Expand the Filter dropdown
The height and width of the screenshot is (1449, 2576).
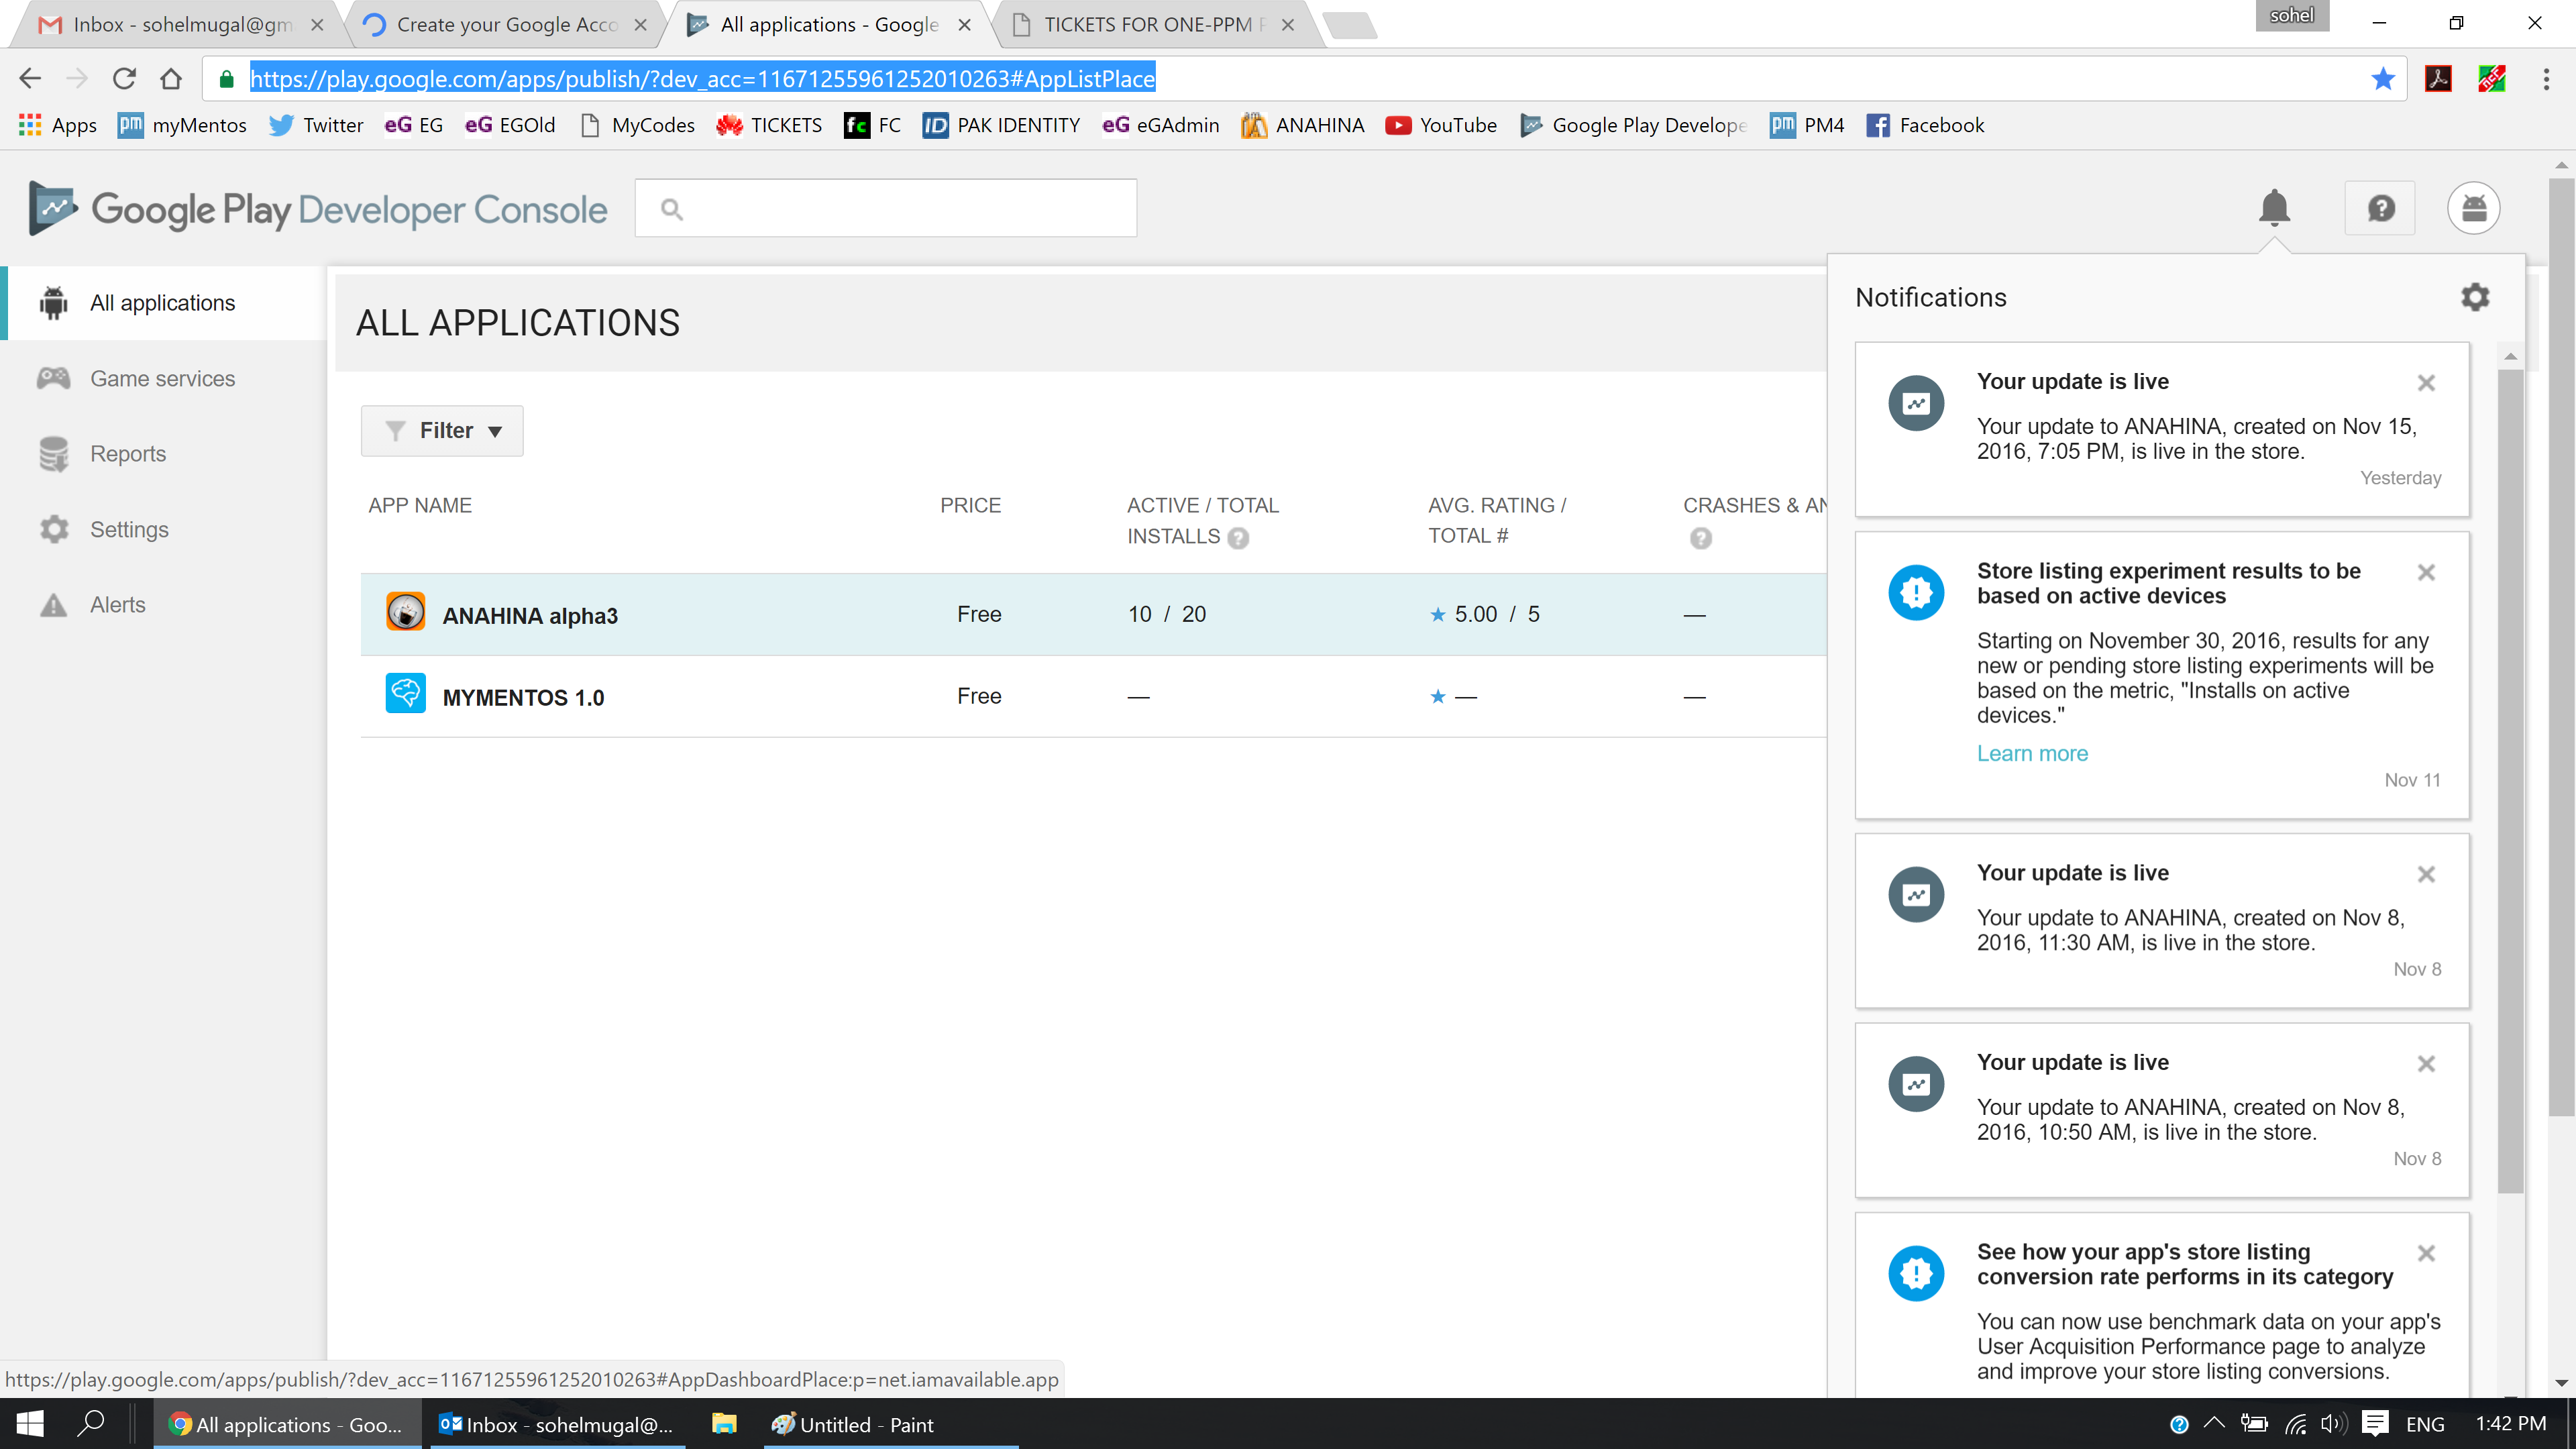click(x=442, y=431)
